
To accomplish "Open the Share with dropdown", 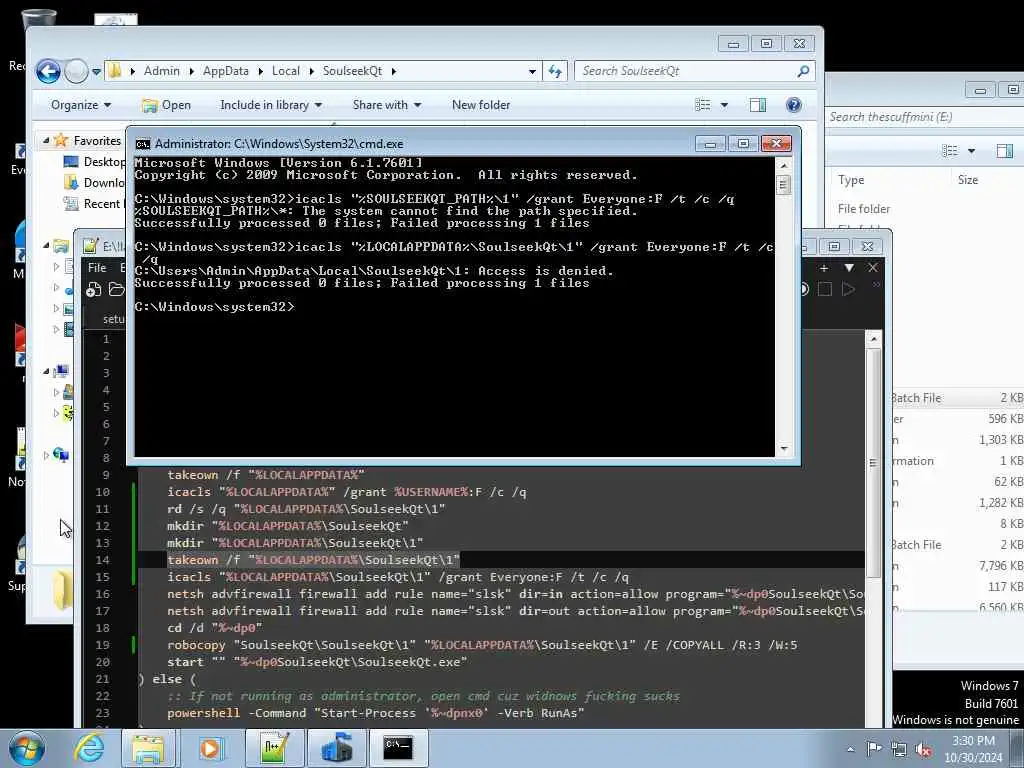I will tap(387, 105).
